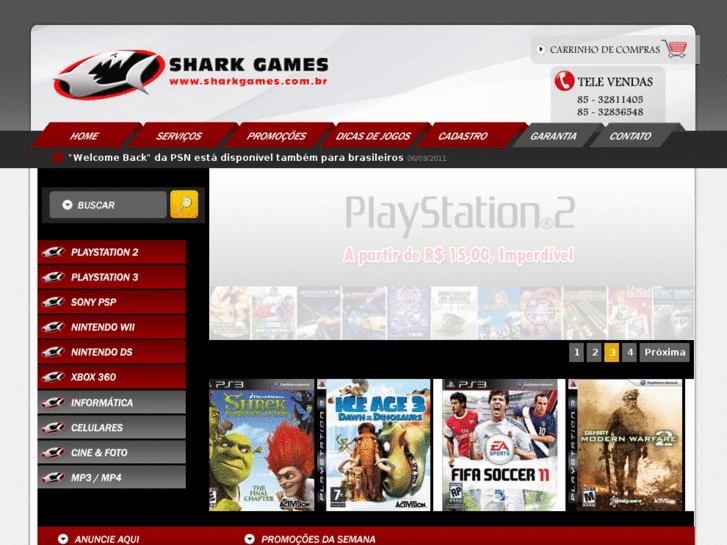Click the arrow icon beside Carrinho de Compras
The height and width of the screenshot is (545, 727).
(x=541, y=49)
